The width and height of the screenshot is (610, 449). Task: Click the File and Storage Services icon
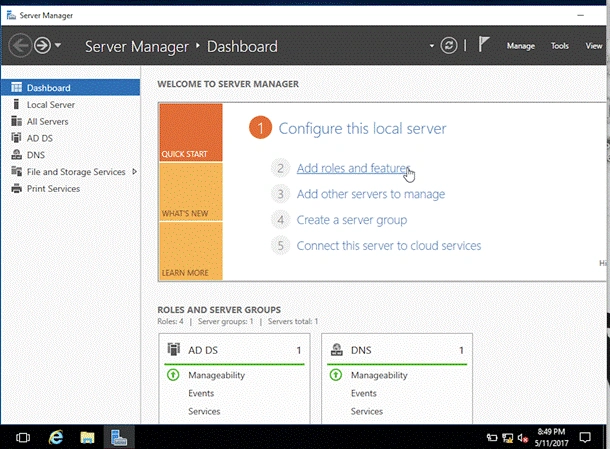tap(16, 171)
